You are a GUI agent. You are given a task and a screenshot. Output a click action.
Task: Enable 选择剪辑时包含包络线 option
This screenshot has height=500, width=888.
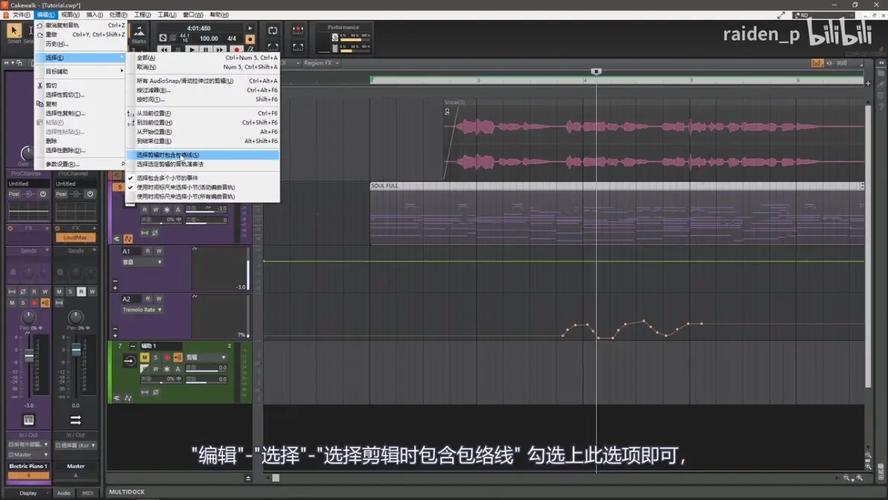pos(203,155)
